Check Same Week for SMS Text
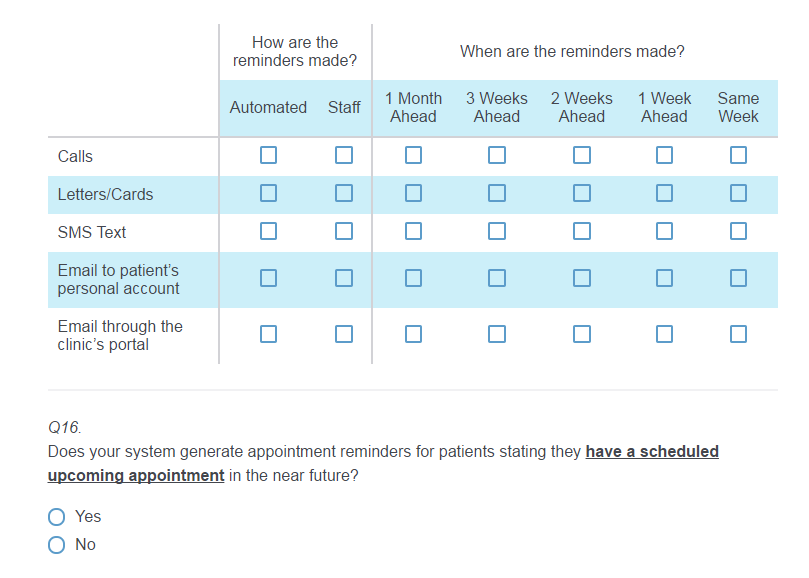Viewport: 809px width, 578px height. 738,231
